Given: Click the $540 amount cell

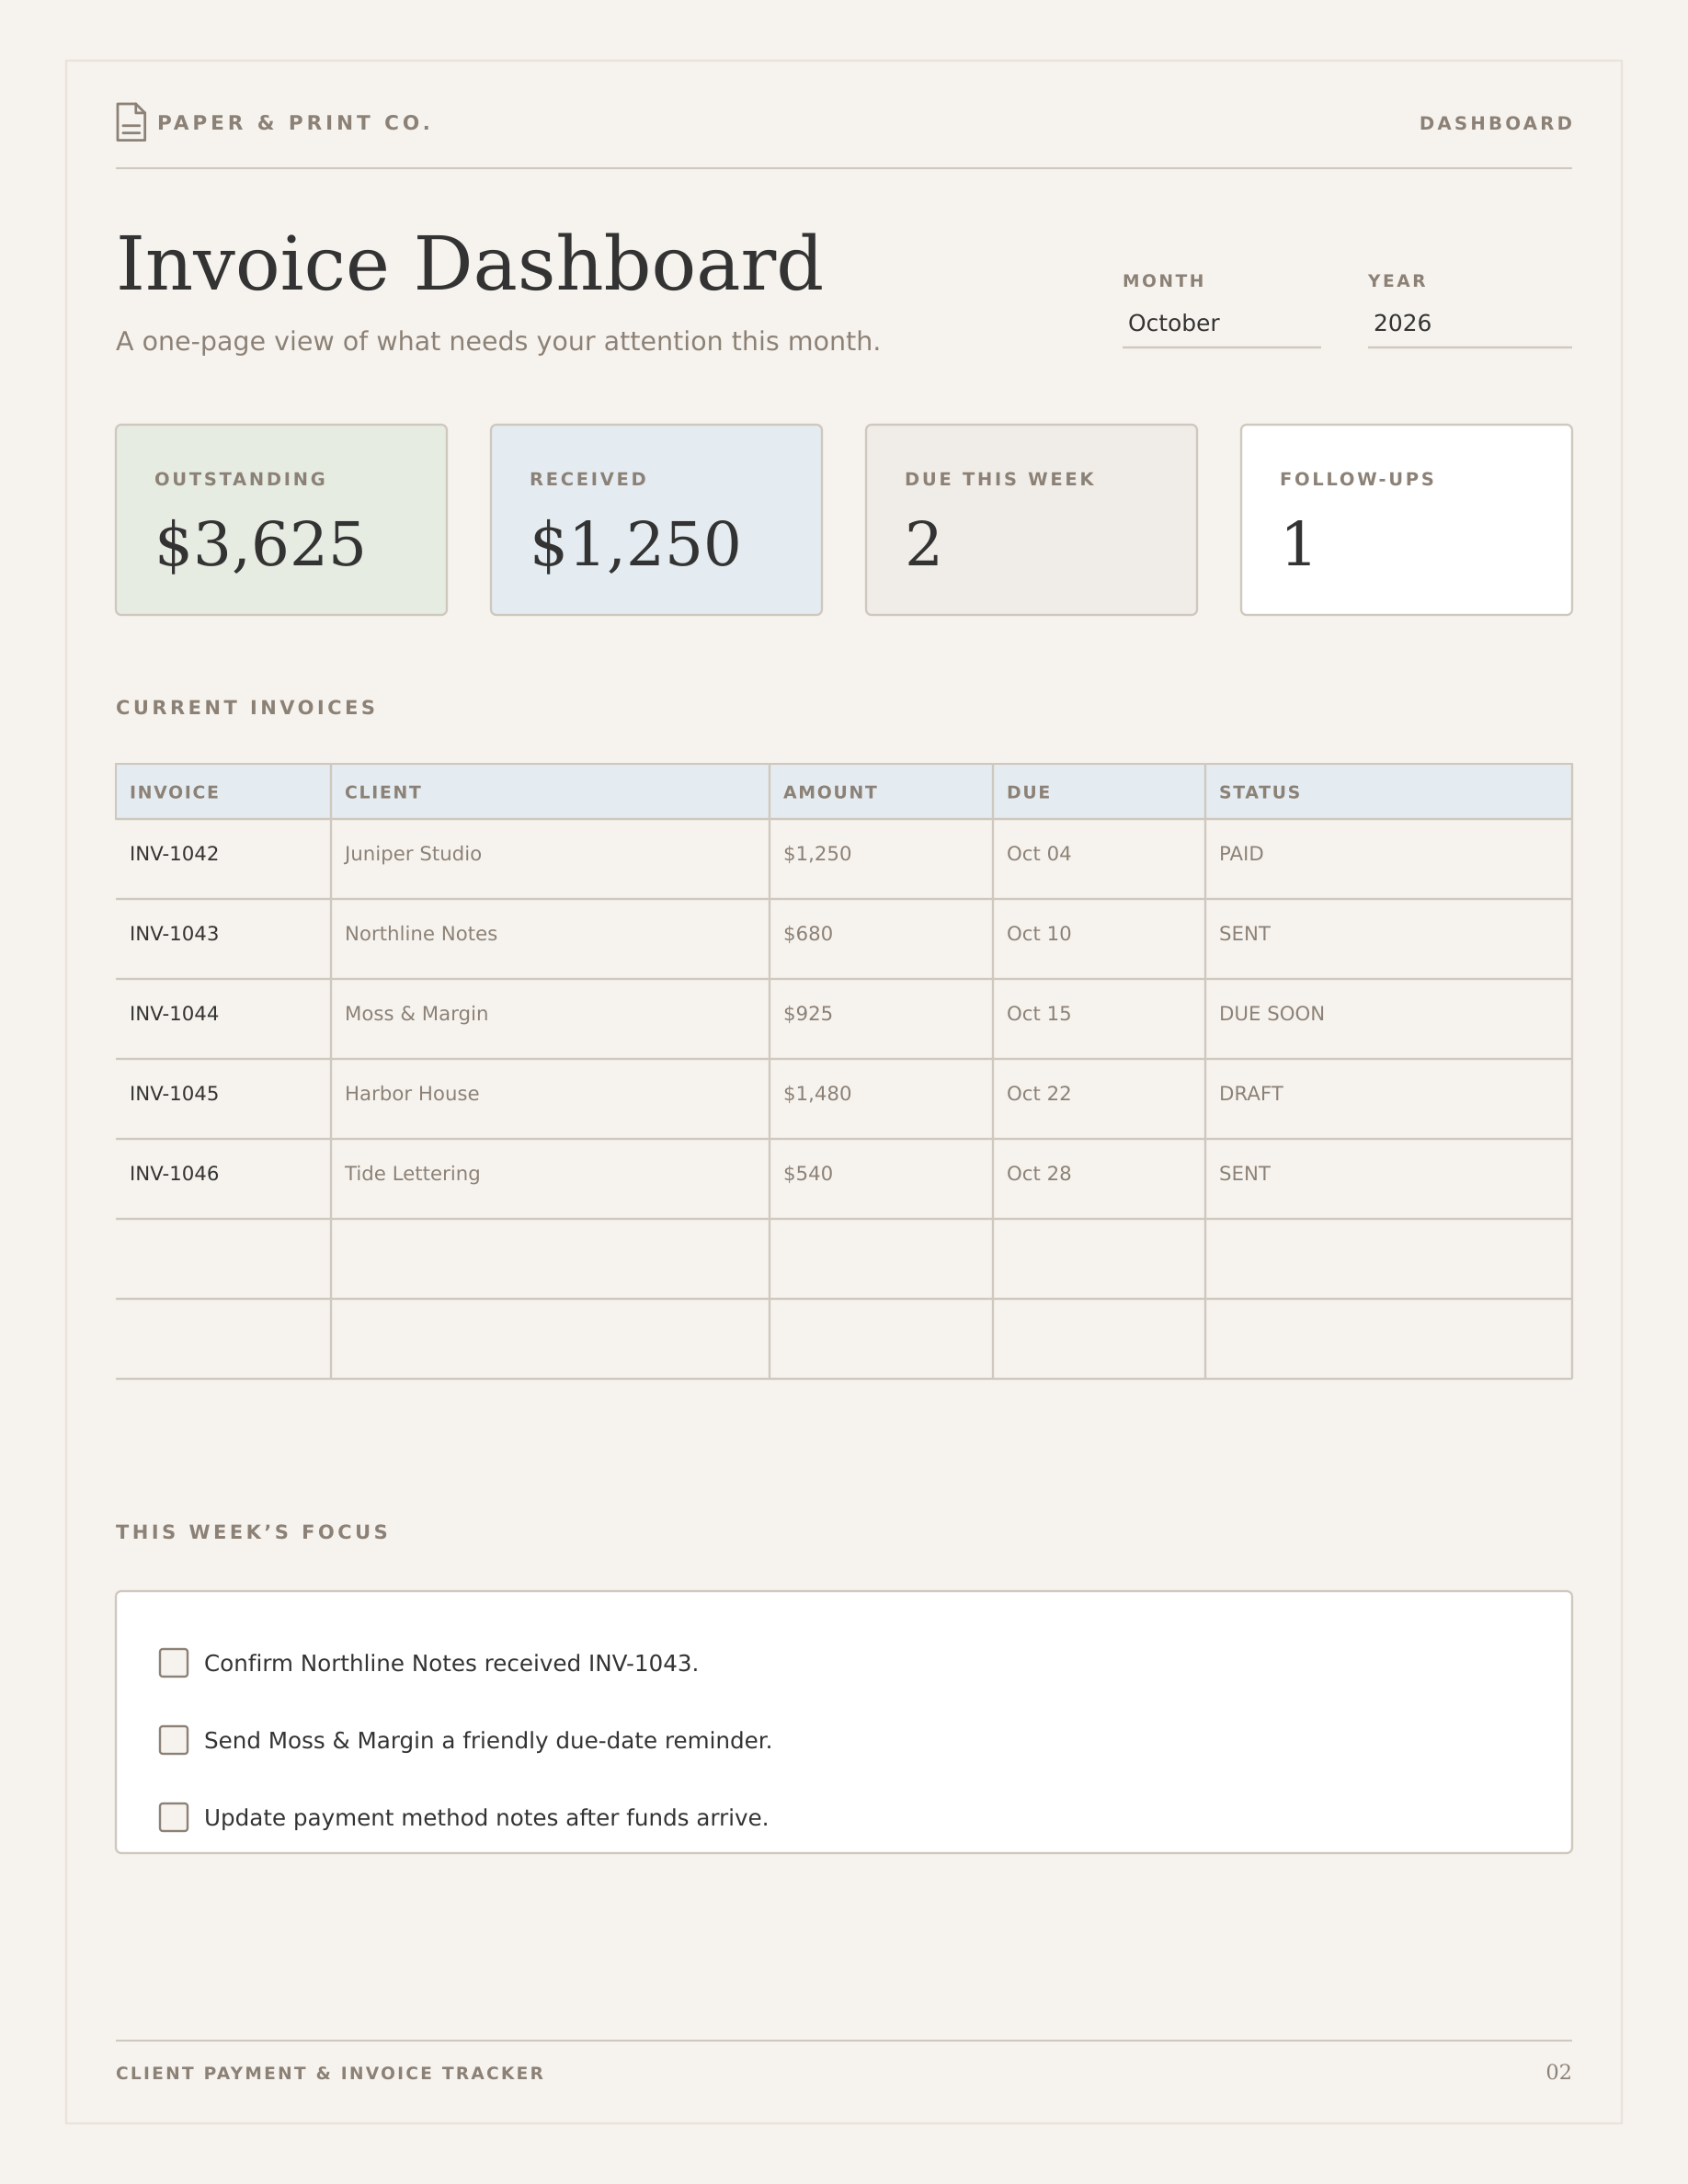Looking at the screenshot, I should pyautogui.click(x=881, y=1179).
